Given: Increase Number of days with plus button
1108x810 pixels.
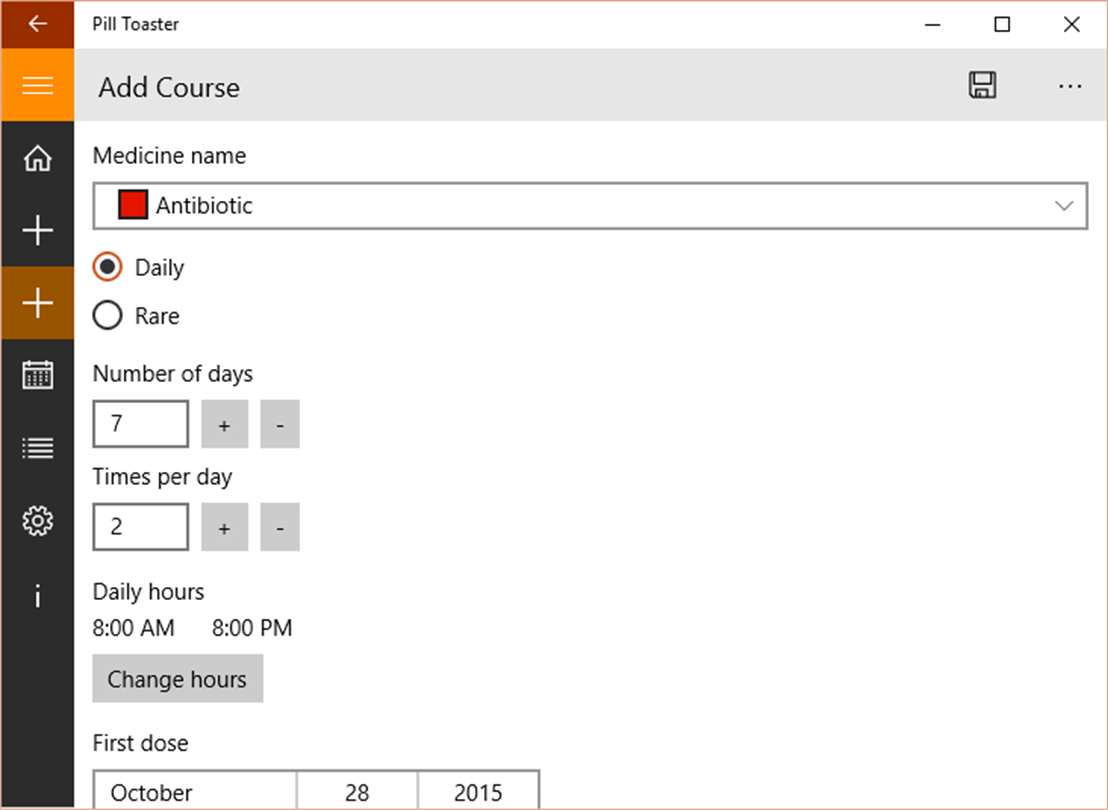Looking at the screenshot, I should coord(224,424).
